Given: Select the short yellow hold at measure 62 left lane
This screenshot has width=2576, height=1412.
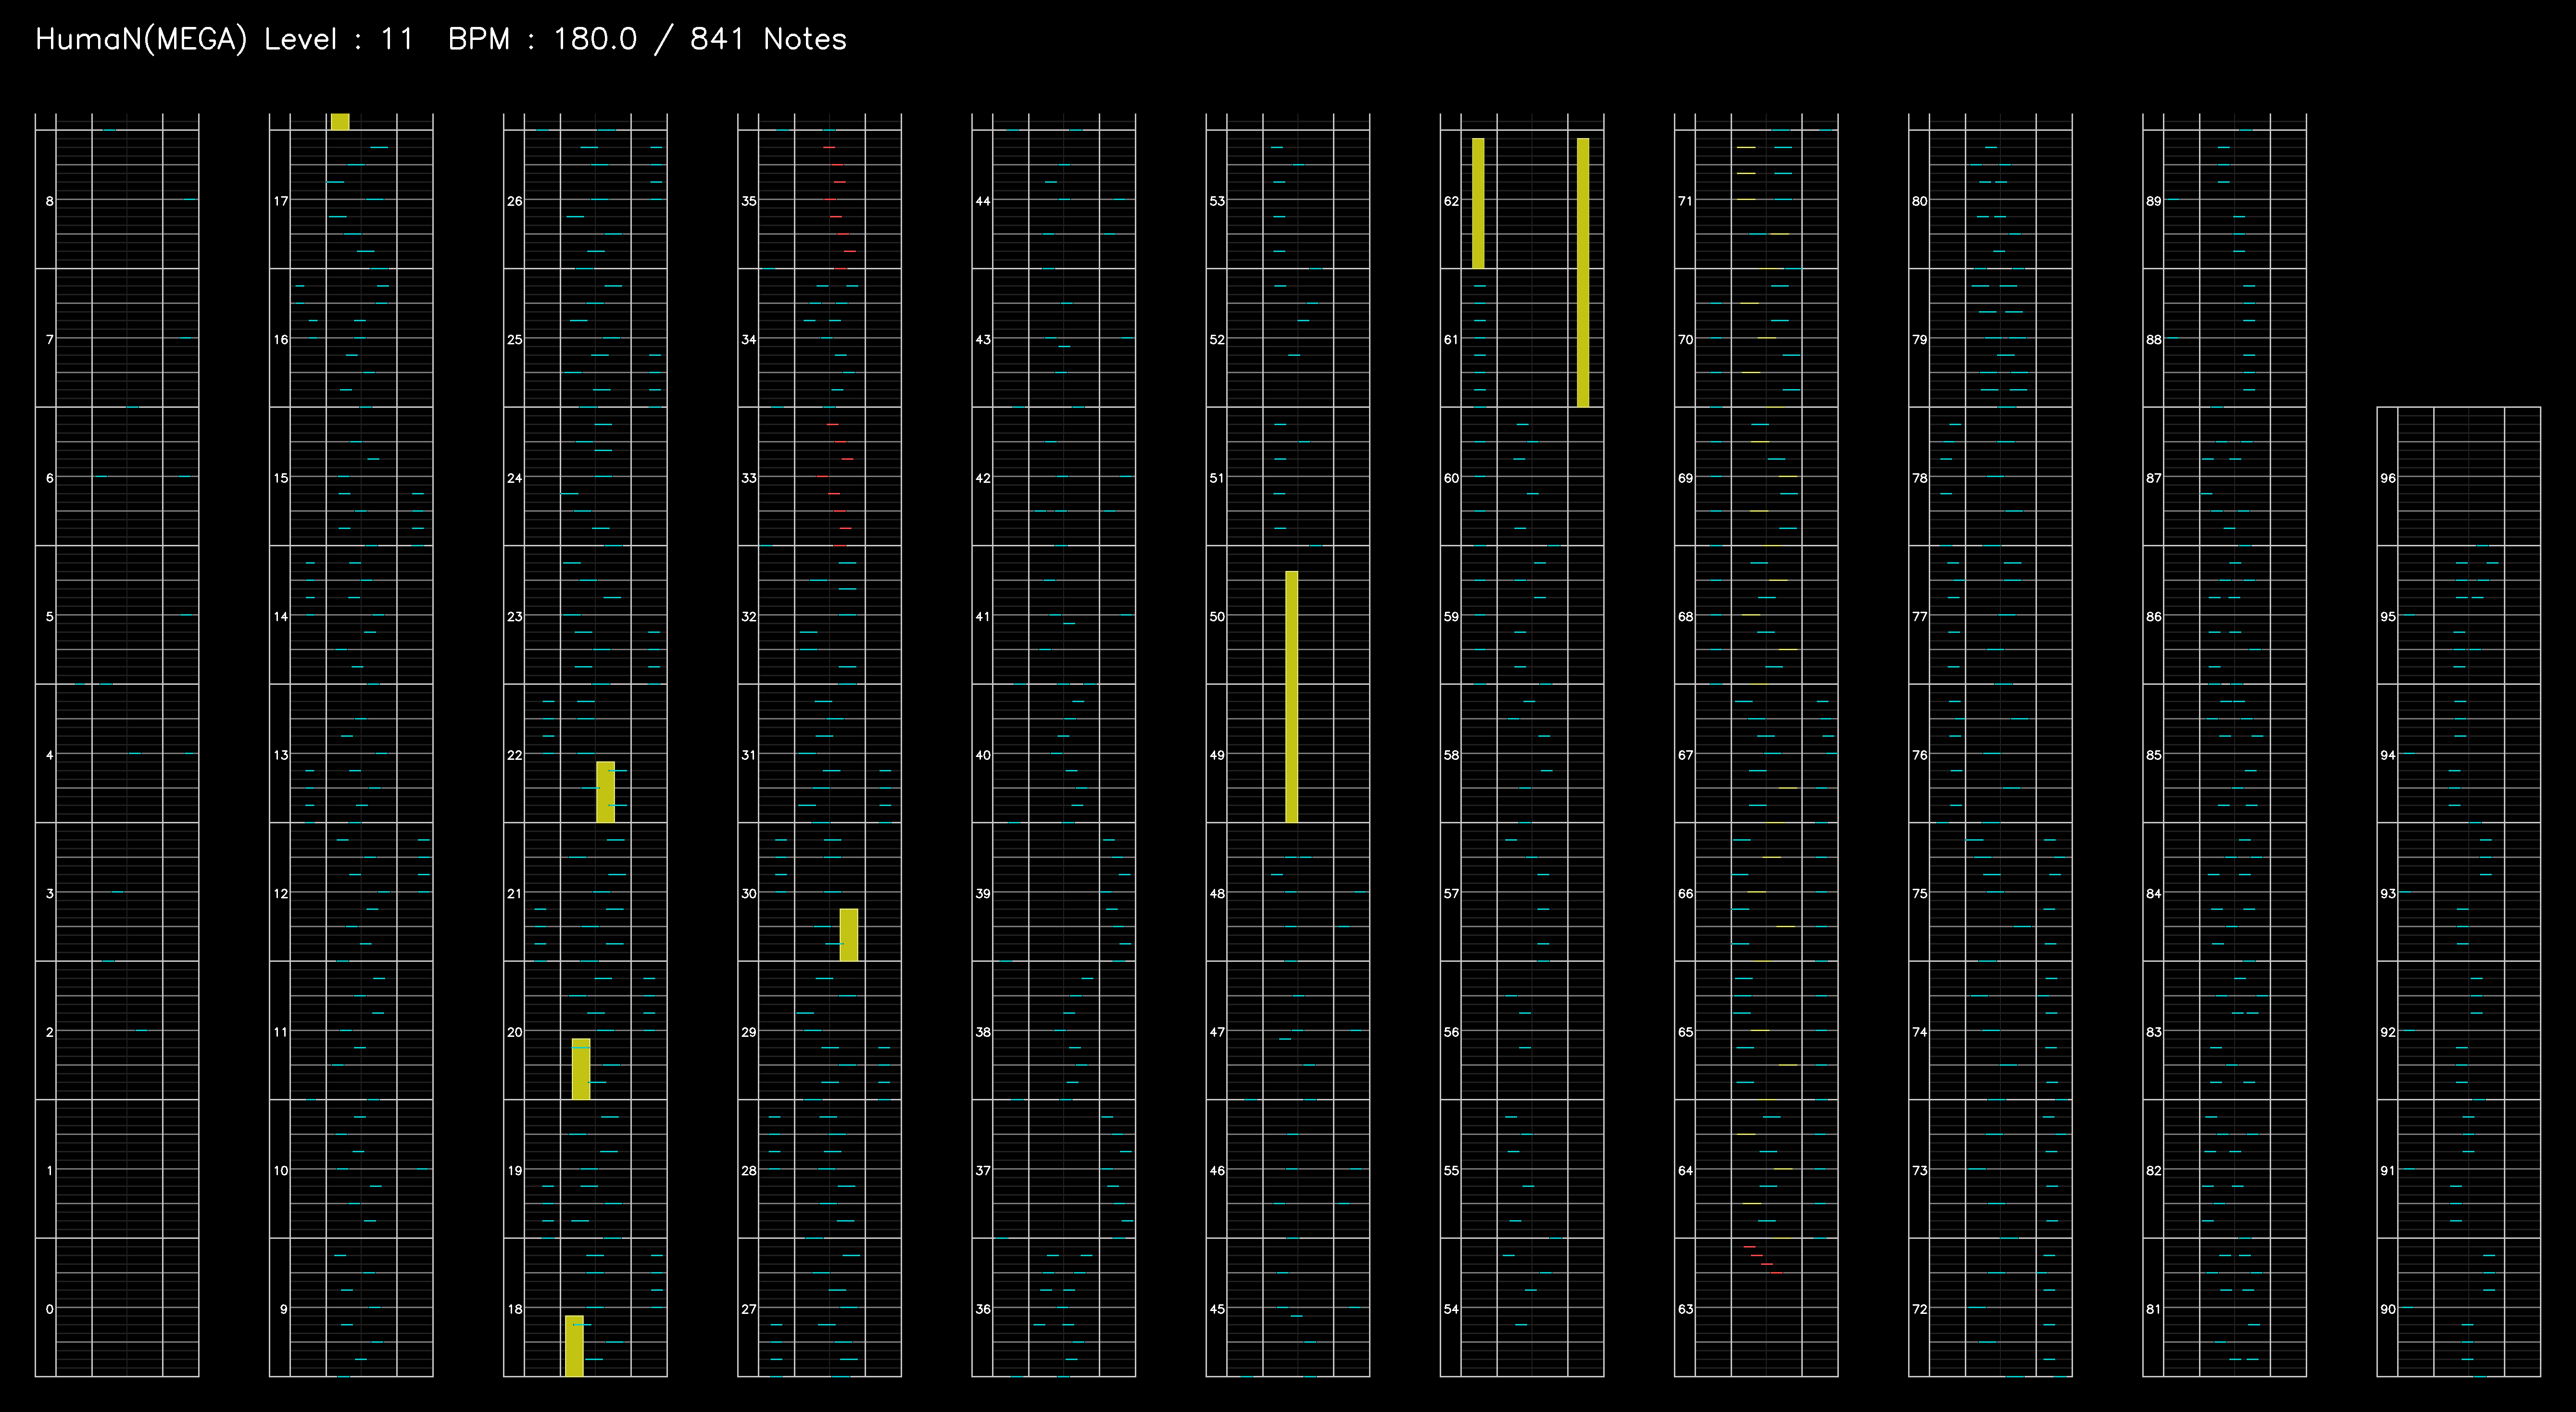Looking at the screenshot, I should tap(1478, 203).
